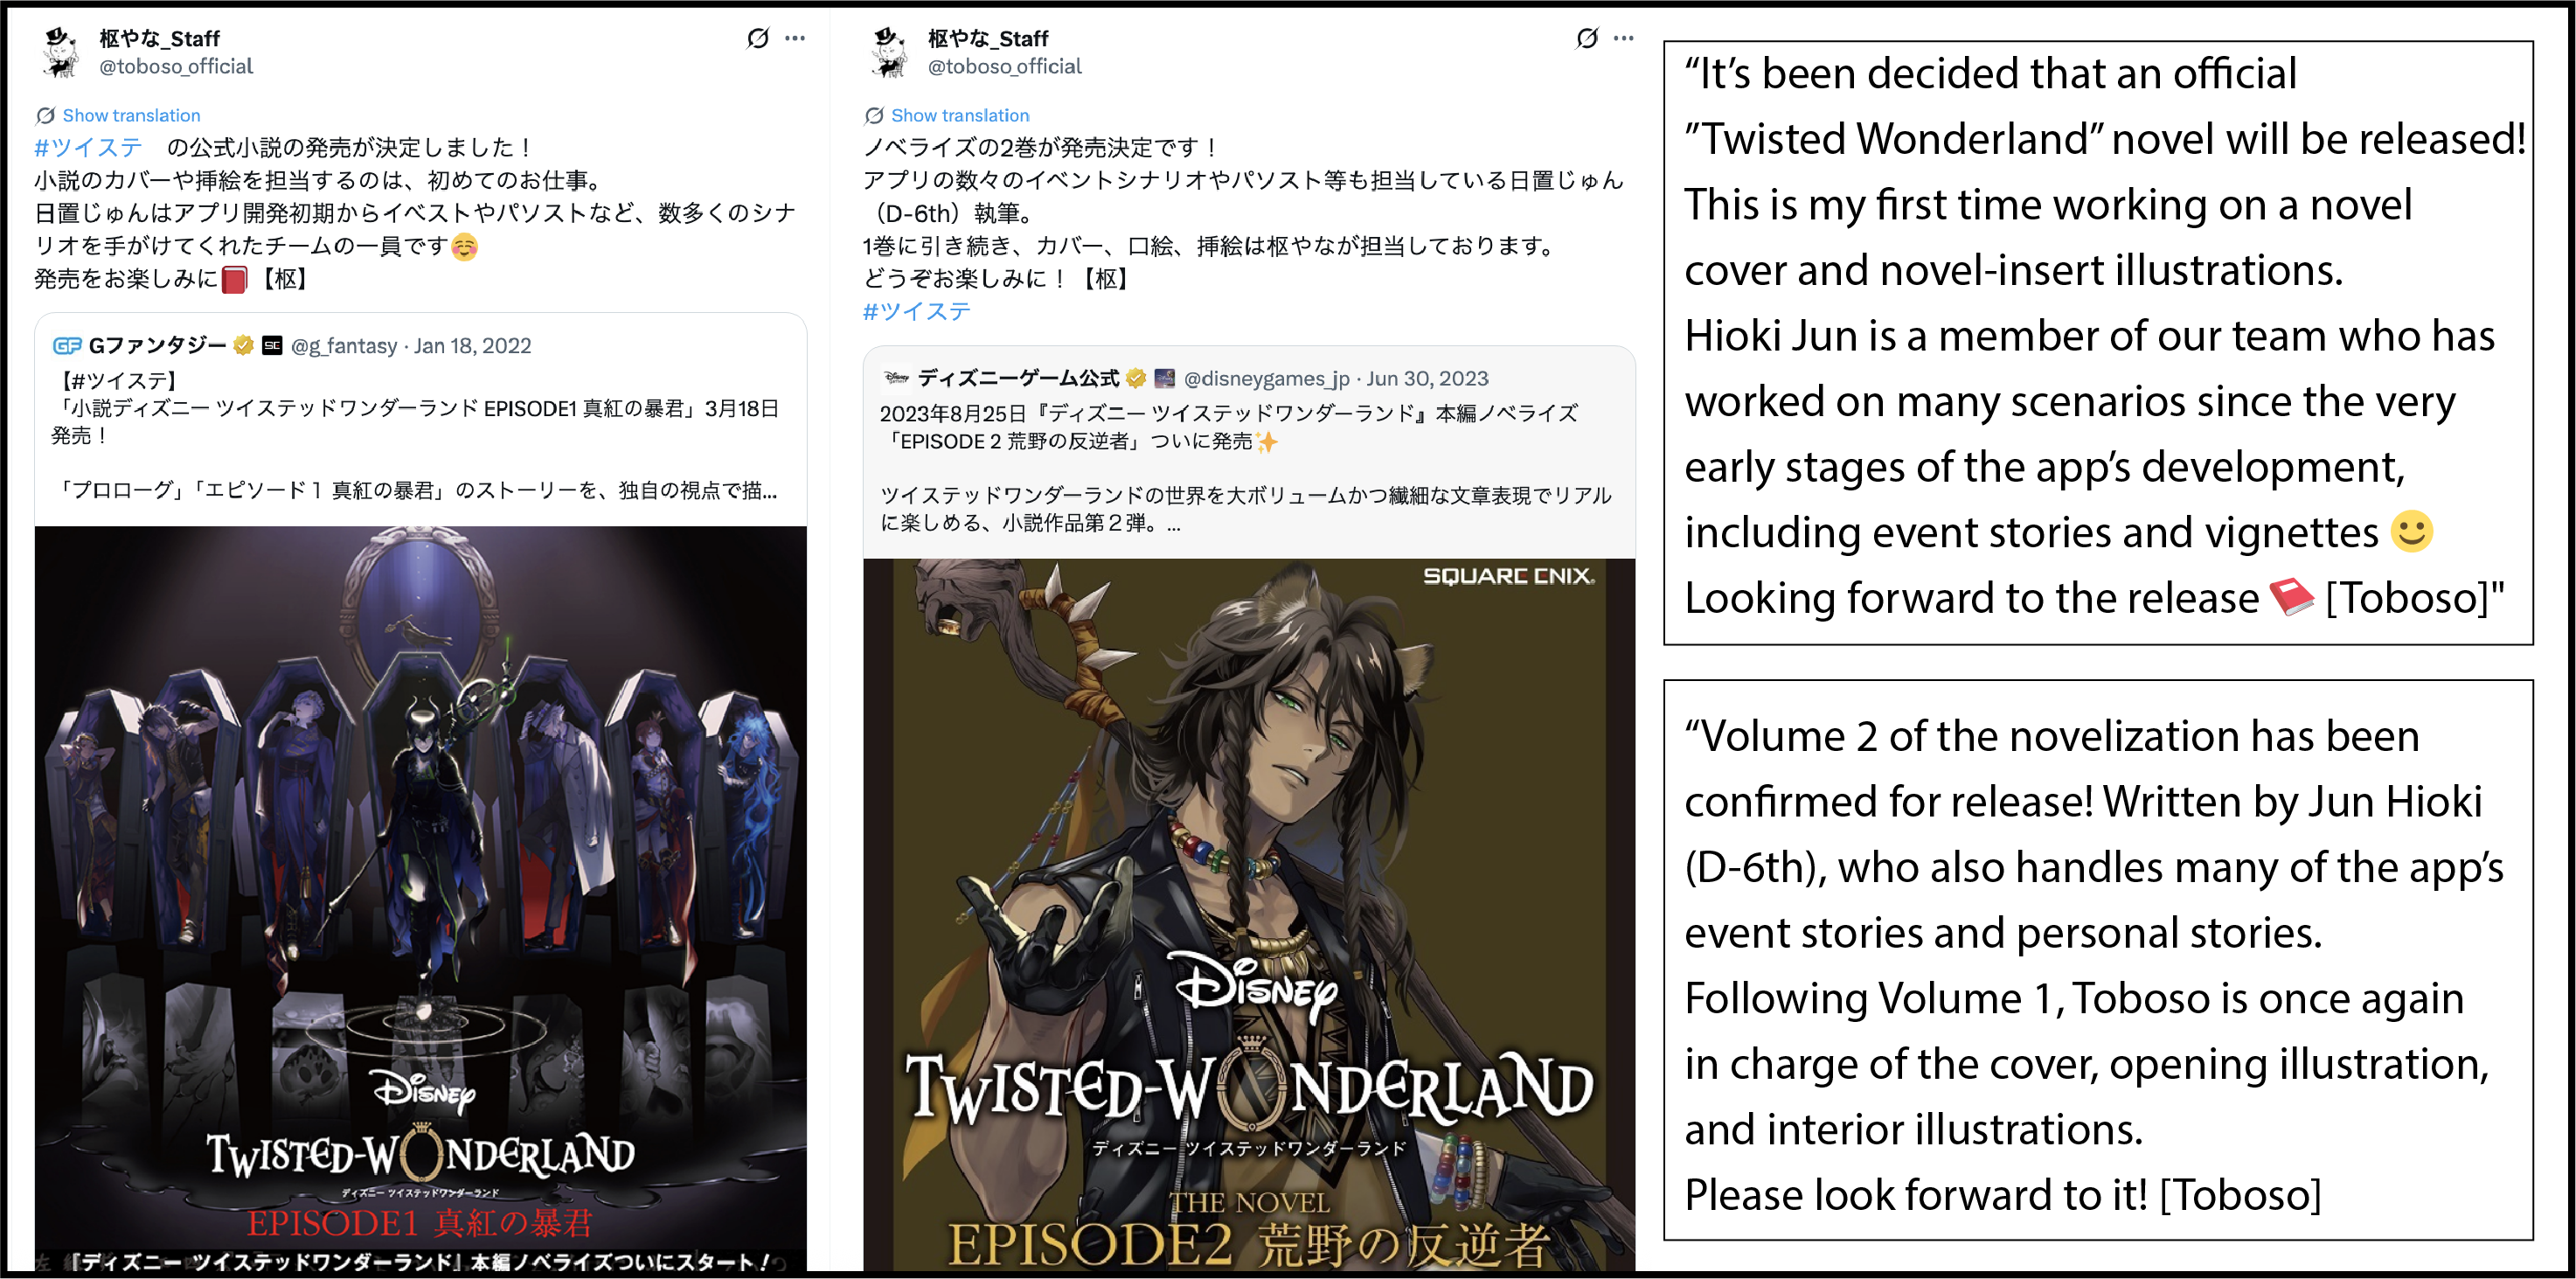The width and height of the screenshot is (2576, 1279).
Task: Open @g_fantasy handle in quoted tweet
Action: click(x=344, y=346)
